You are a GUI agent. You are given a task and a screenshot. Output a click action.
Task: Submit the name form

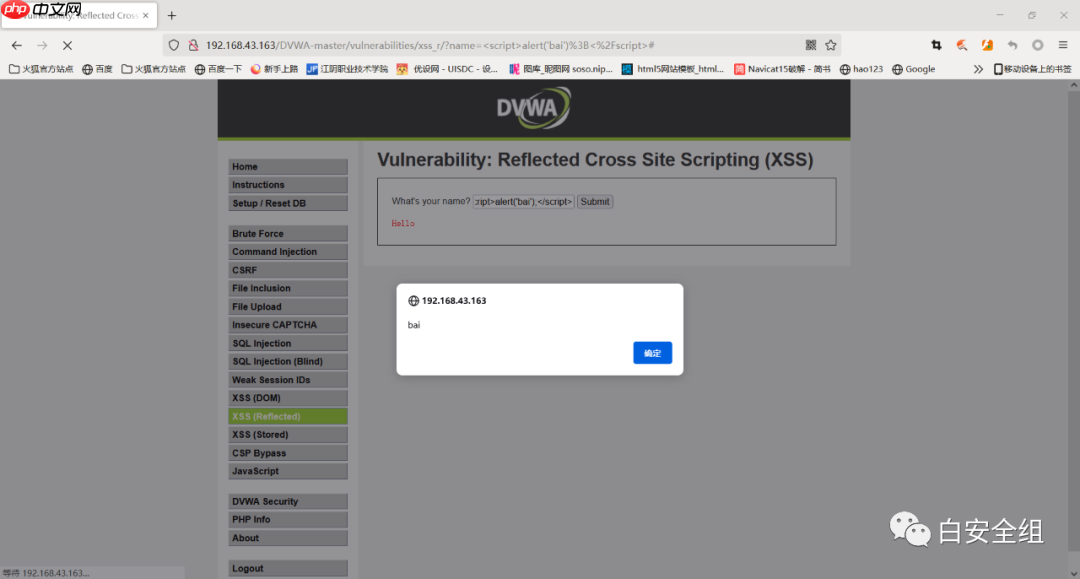click(x=594, y=202)
